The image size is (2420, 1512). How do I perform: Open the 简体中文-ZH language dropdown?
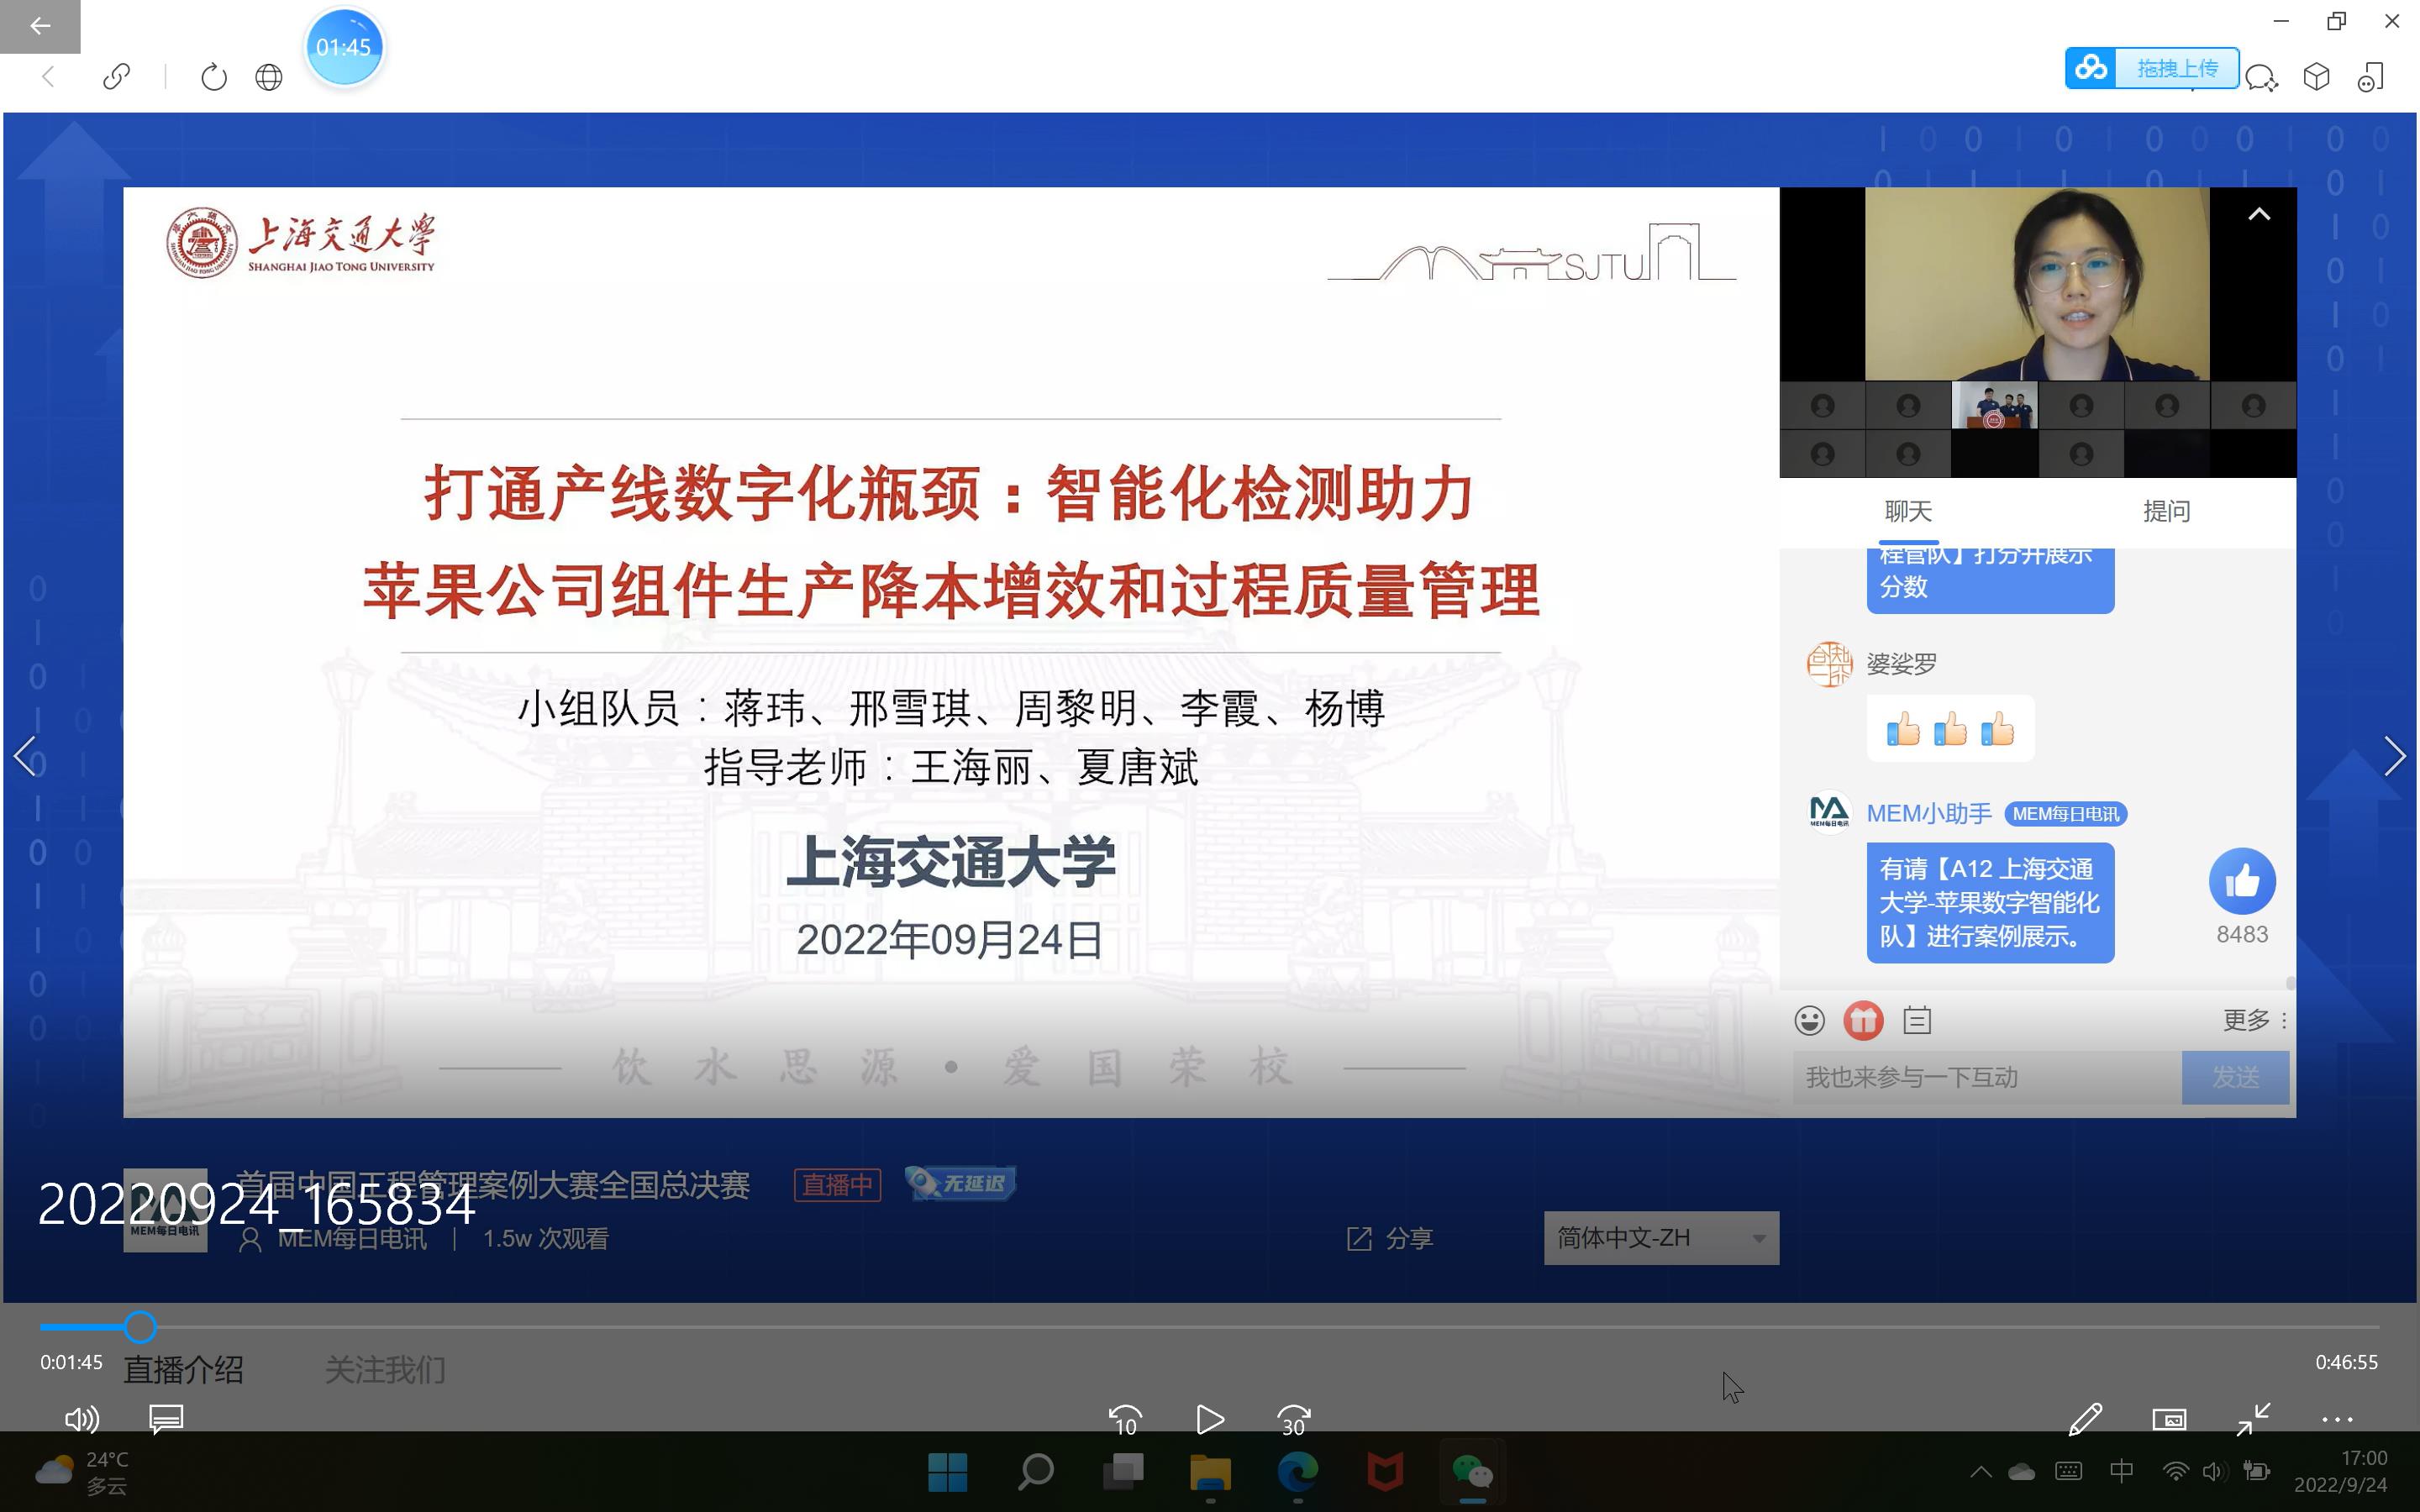point(1660,1238)
